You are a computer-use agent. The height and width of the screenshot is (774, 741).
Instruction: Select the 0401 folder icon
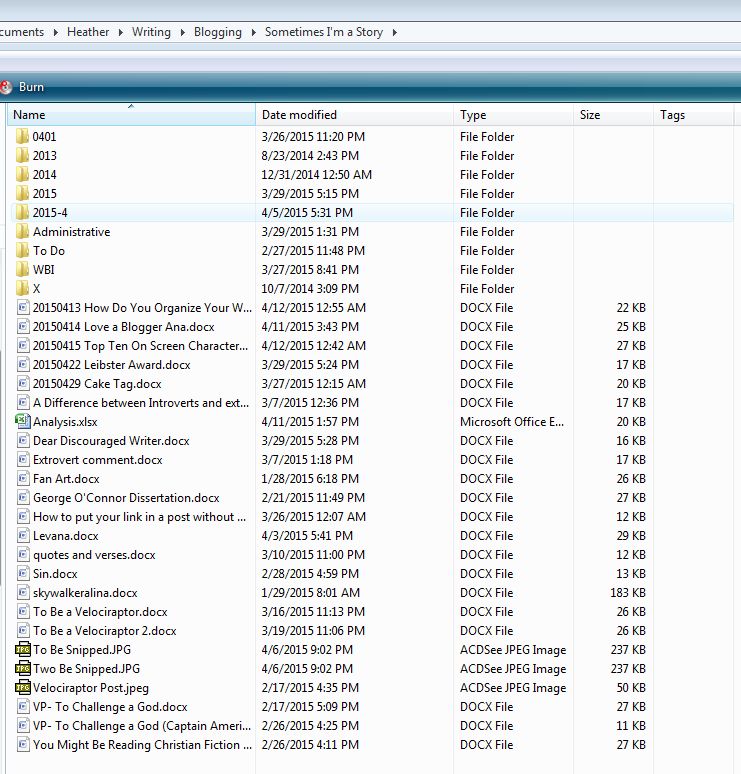(x=22, y=136)
